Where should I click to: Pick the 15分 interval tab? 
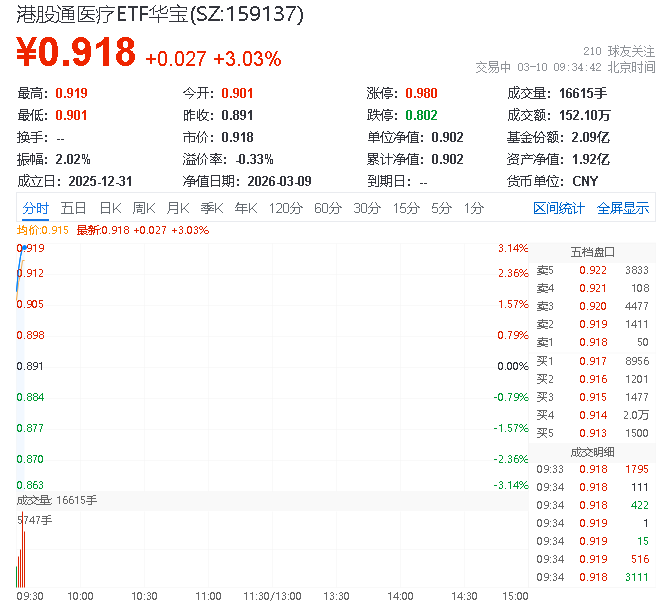click(x=406, y=208)
